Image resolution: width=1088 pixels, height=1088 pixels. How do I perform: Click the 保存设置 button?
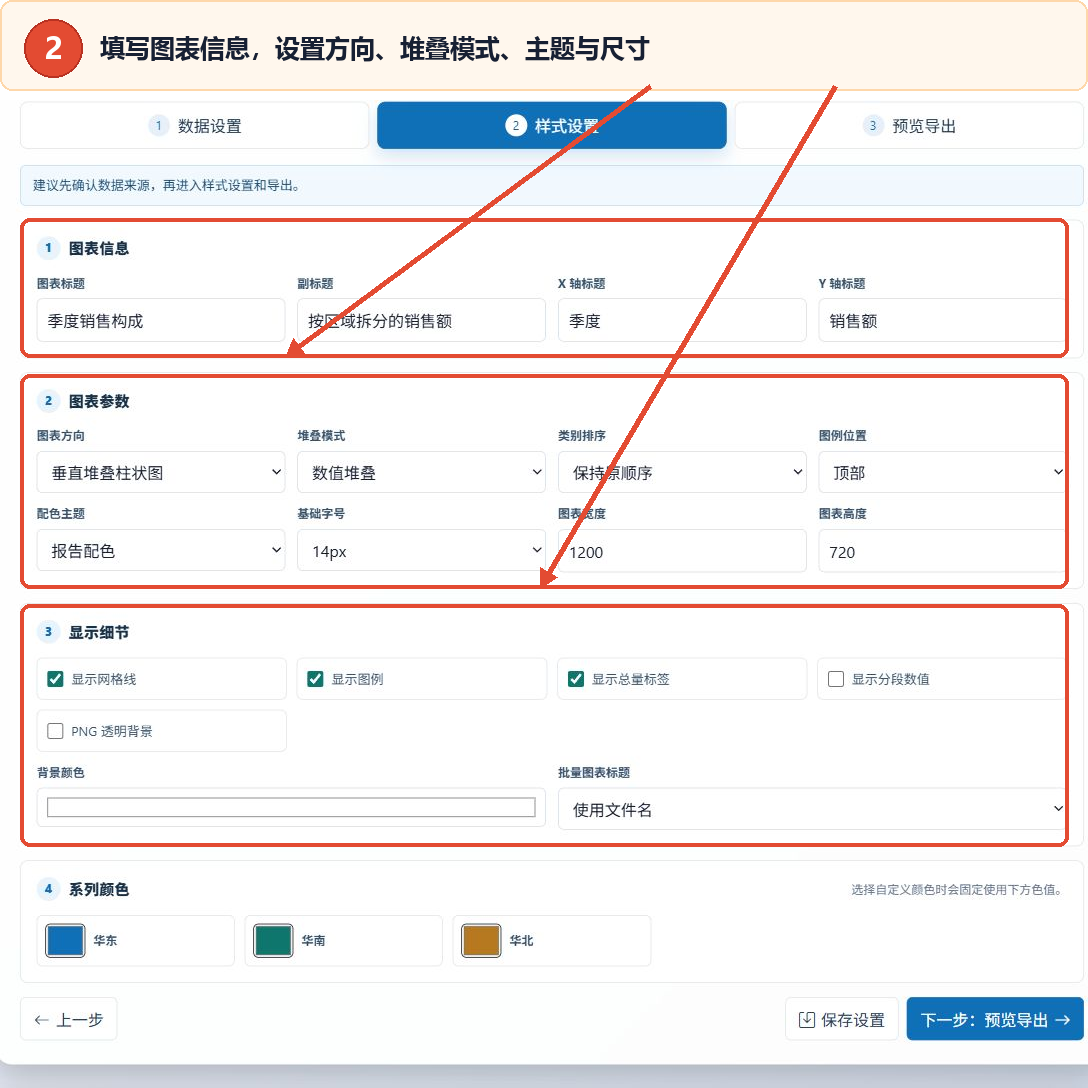point(842,1019)
